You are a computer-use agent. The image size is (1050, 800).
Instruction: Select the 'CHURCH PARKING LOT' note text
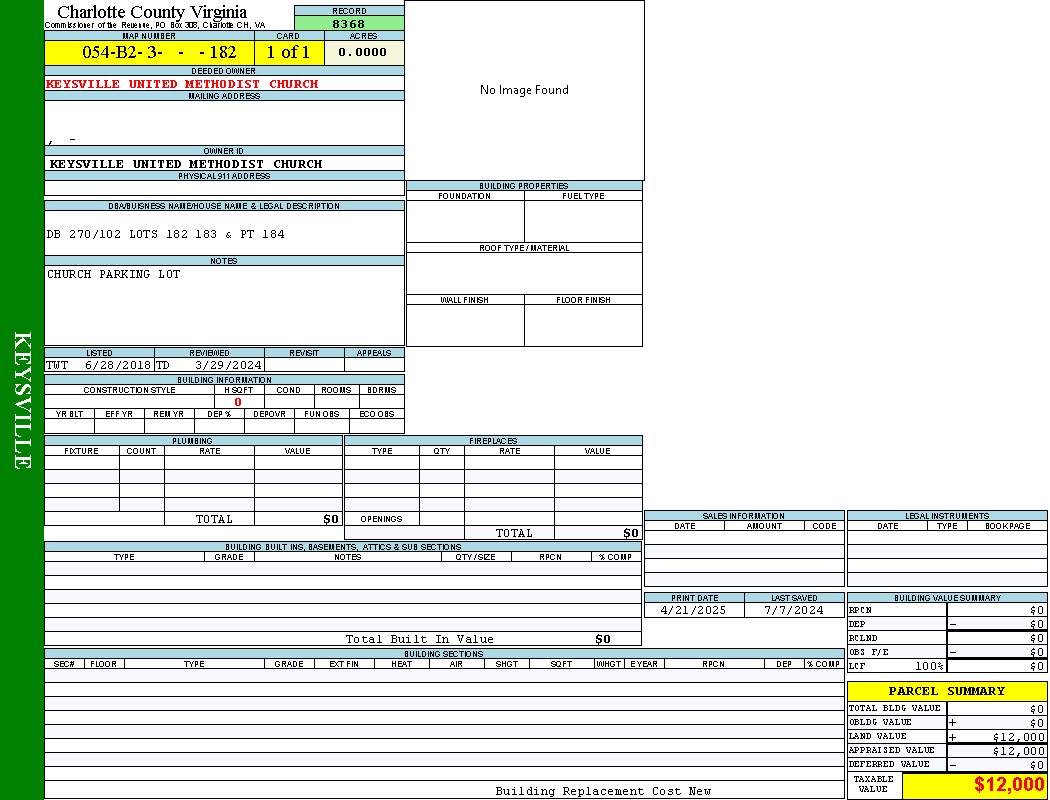(x=113, y=274)
